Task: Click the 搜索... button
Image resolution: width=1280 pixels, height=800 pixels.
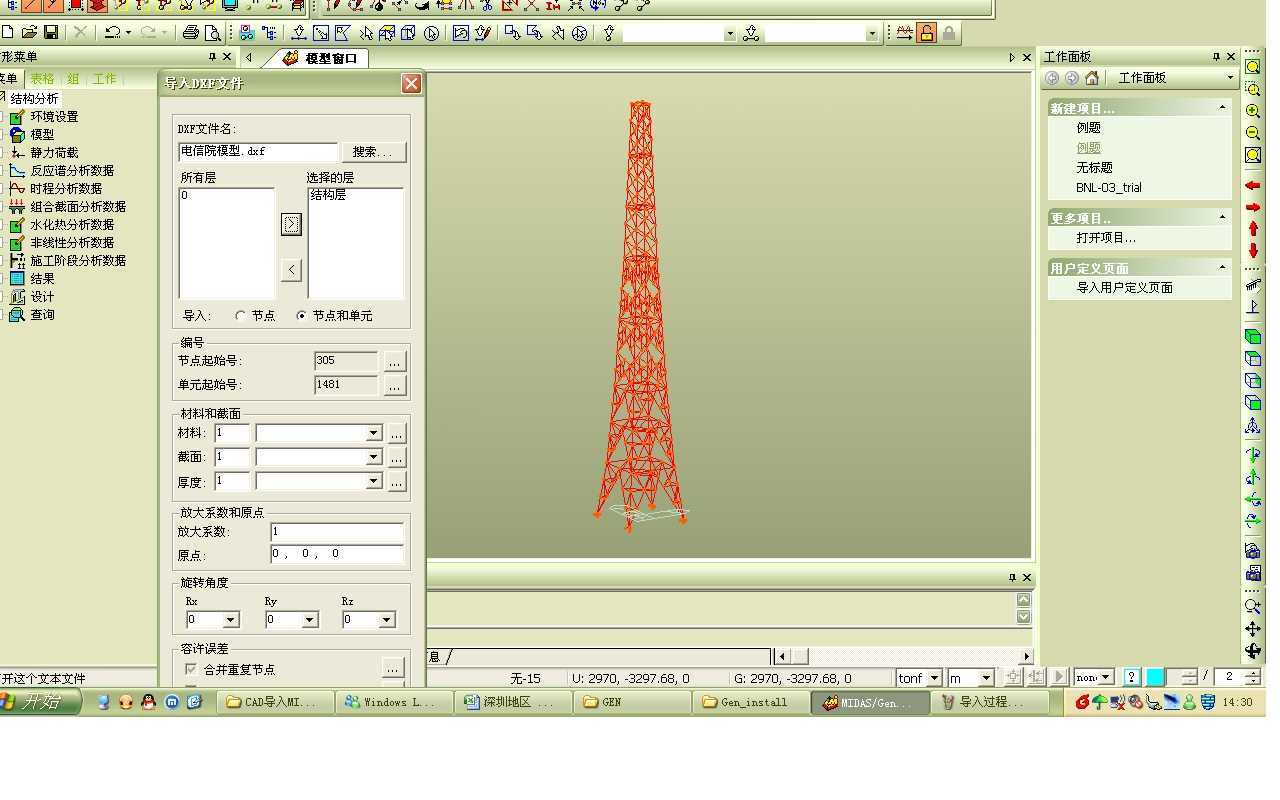Action: (374, 152)
